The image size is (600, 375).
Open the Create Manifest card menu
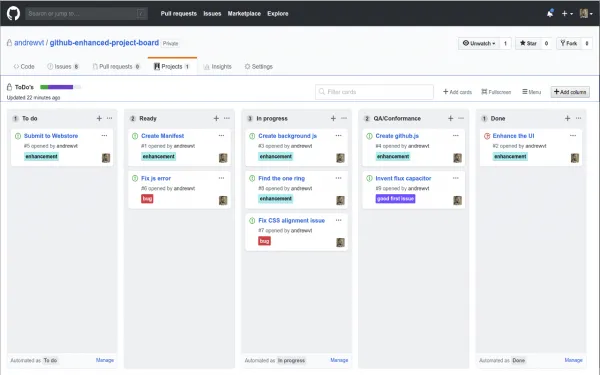222,135
